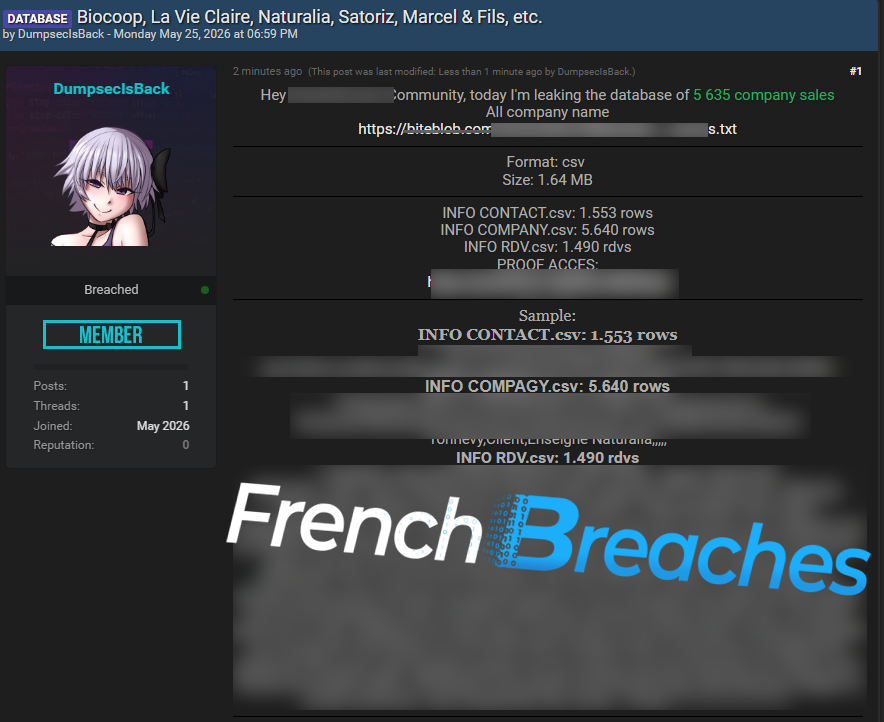This screenshot has width=884, height=722.
Task: Click the Threads count value
Action: point(185,406)
